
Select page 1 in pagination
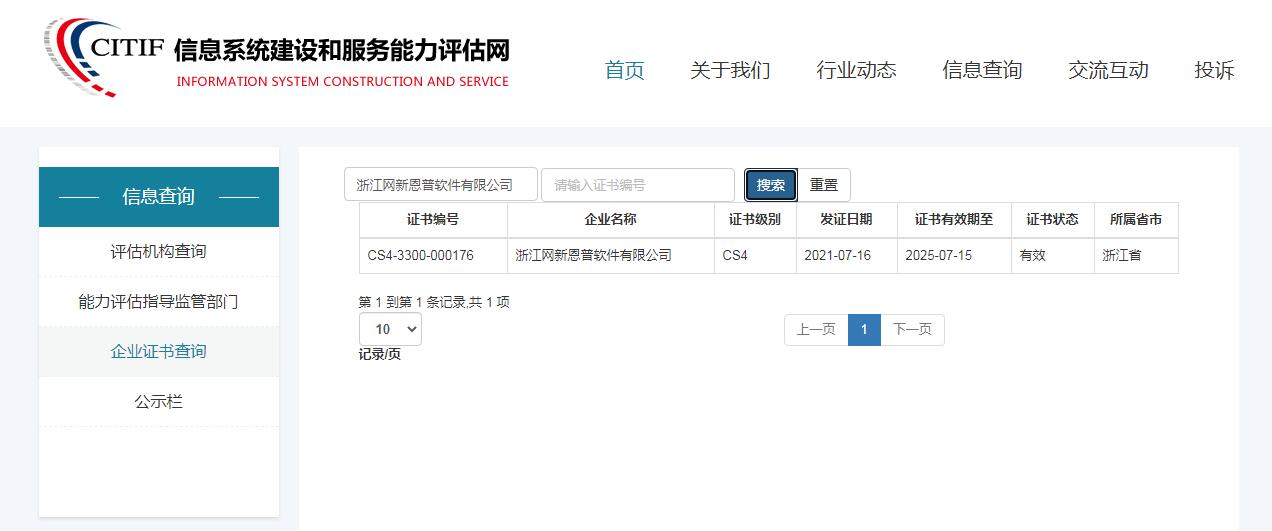click(864, 329)
